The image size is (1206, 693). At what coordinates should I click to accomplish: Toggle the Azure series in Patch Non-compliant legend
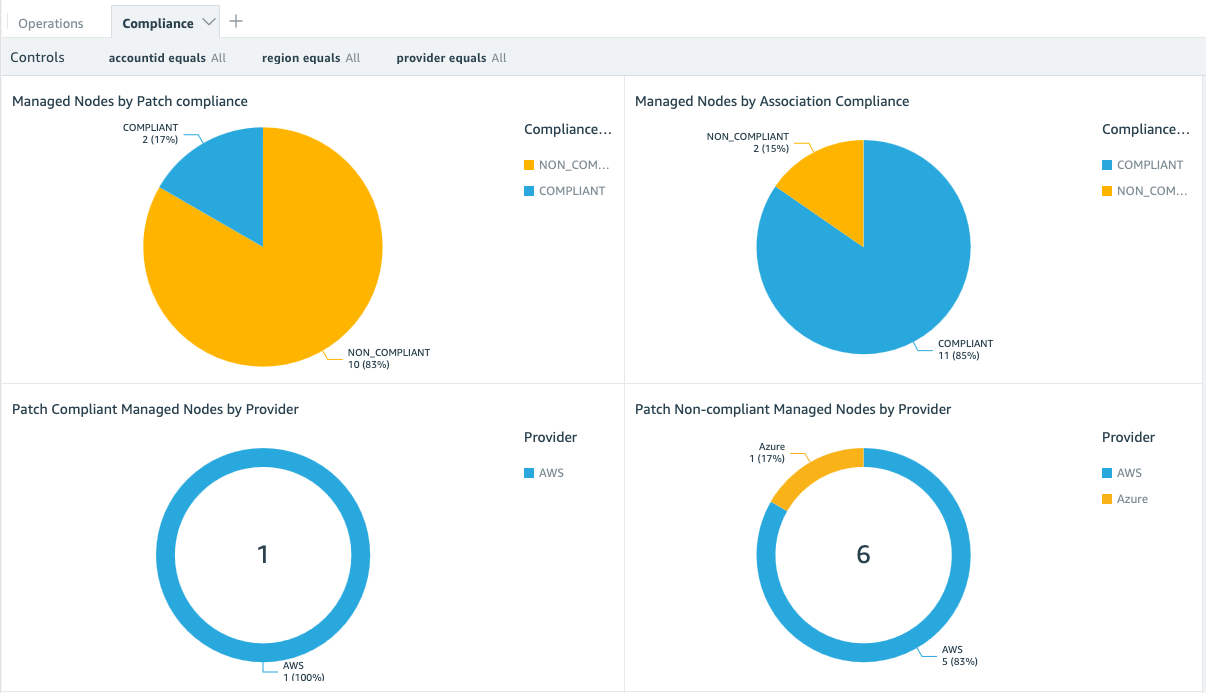pos(1129,498)
